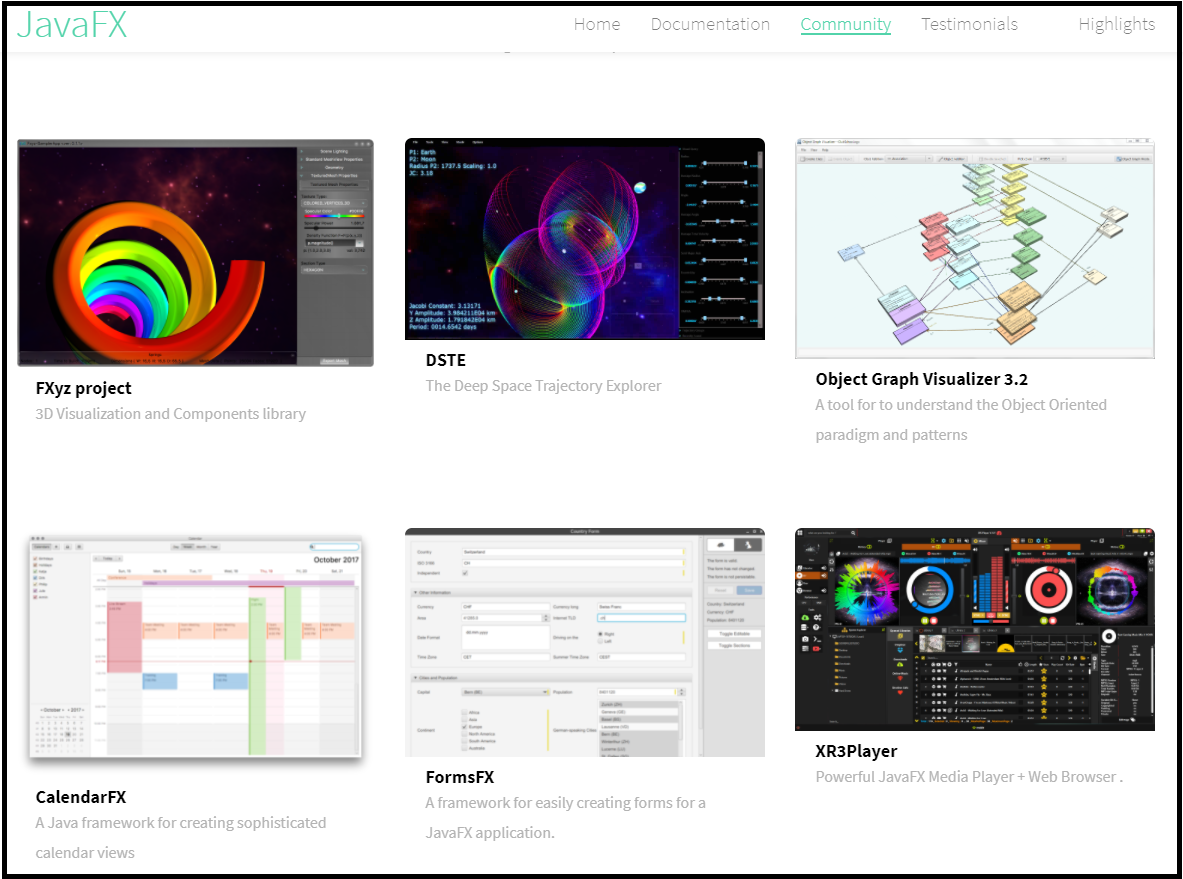Click the FXyz project title
This screenshot has height=879, width=1183.
tap(83, 388)
